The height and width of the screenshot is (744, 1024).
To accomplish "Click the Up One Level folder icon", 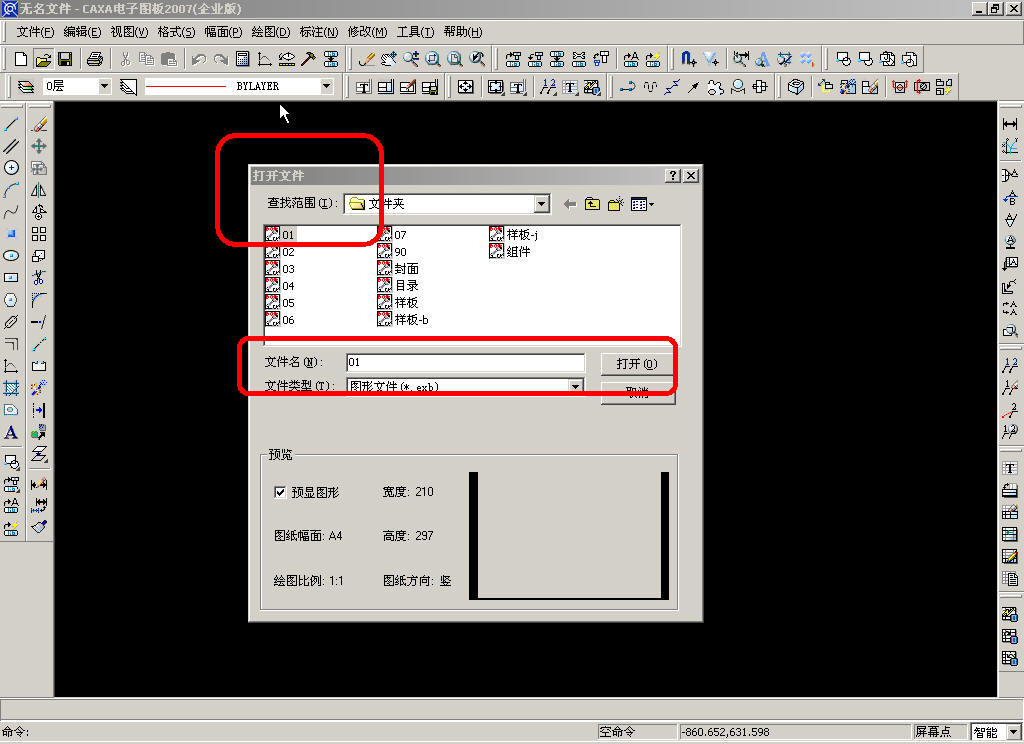I will (592, 204).
